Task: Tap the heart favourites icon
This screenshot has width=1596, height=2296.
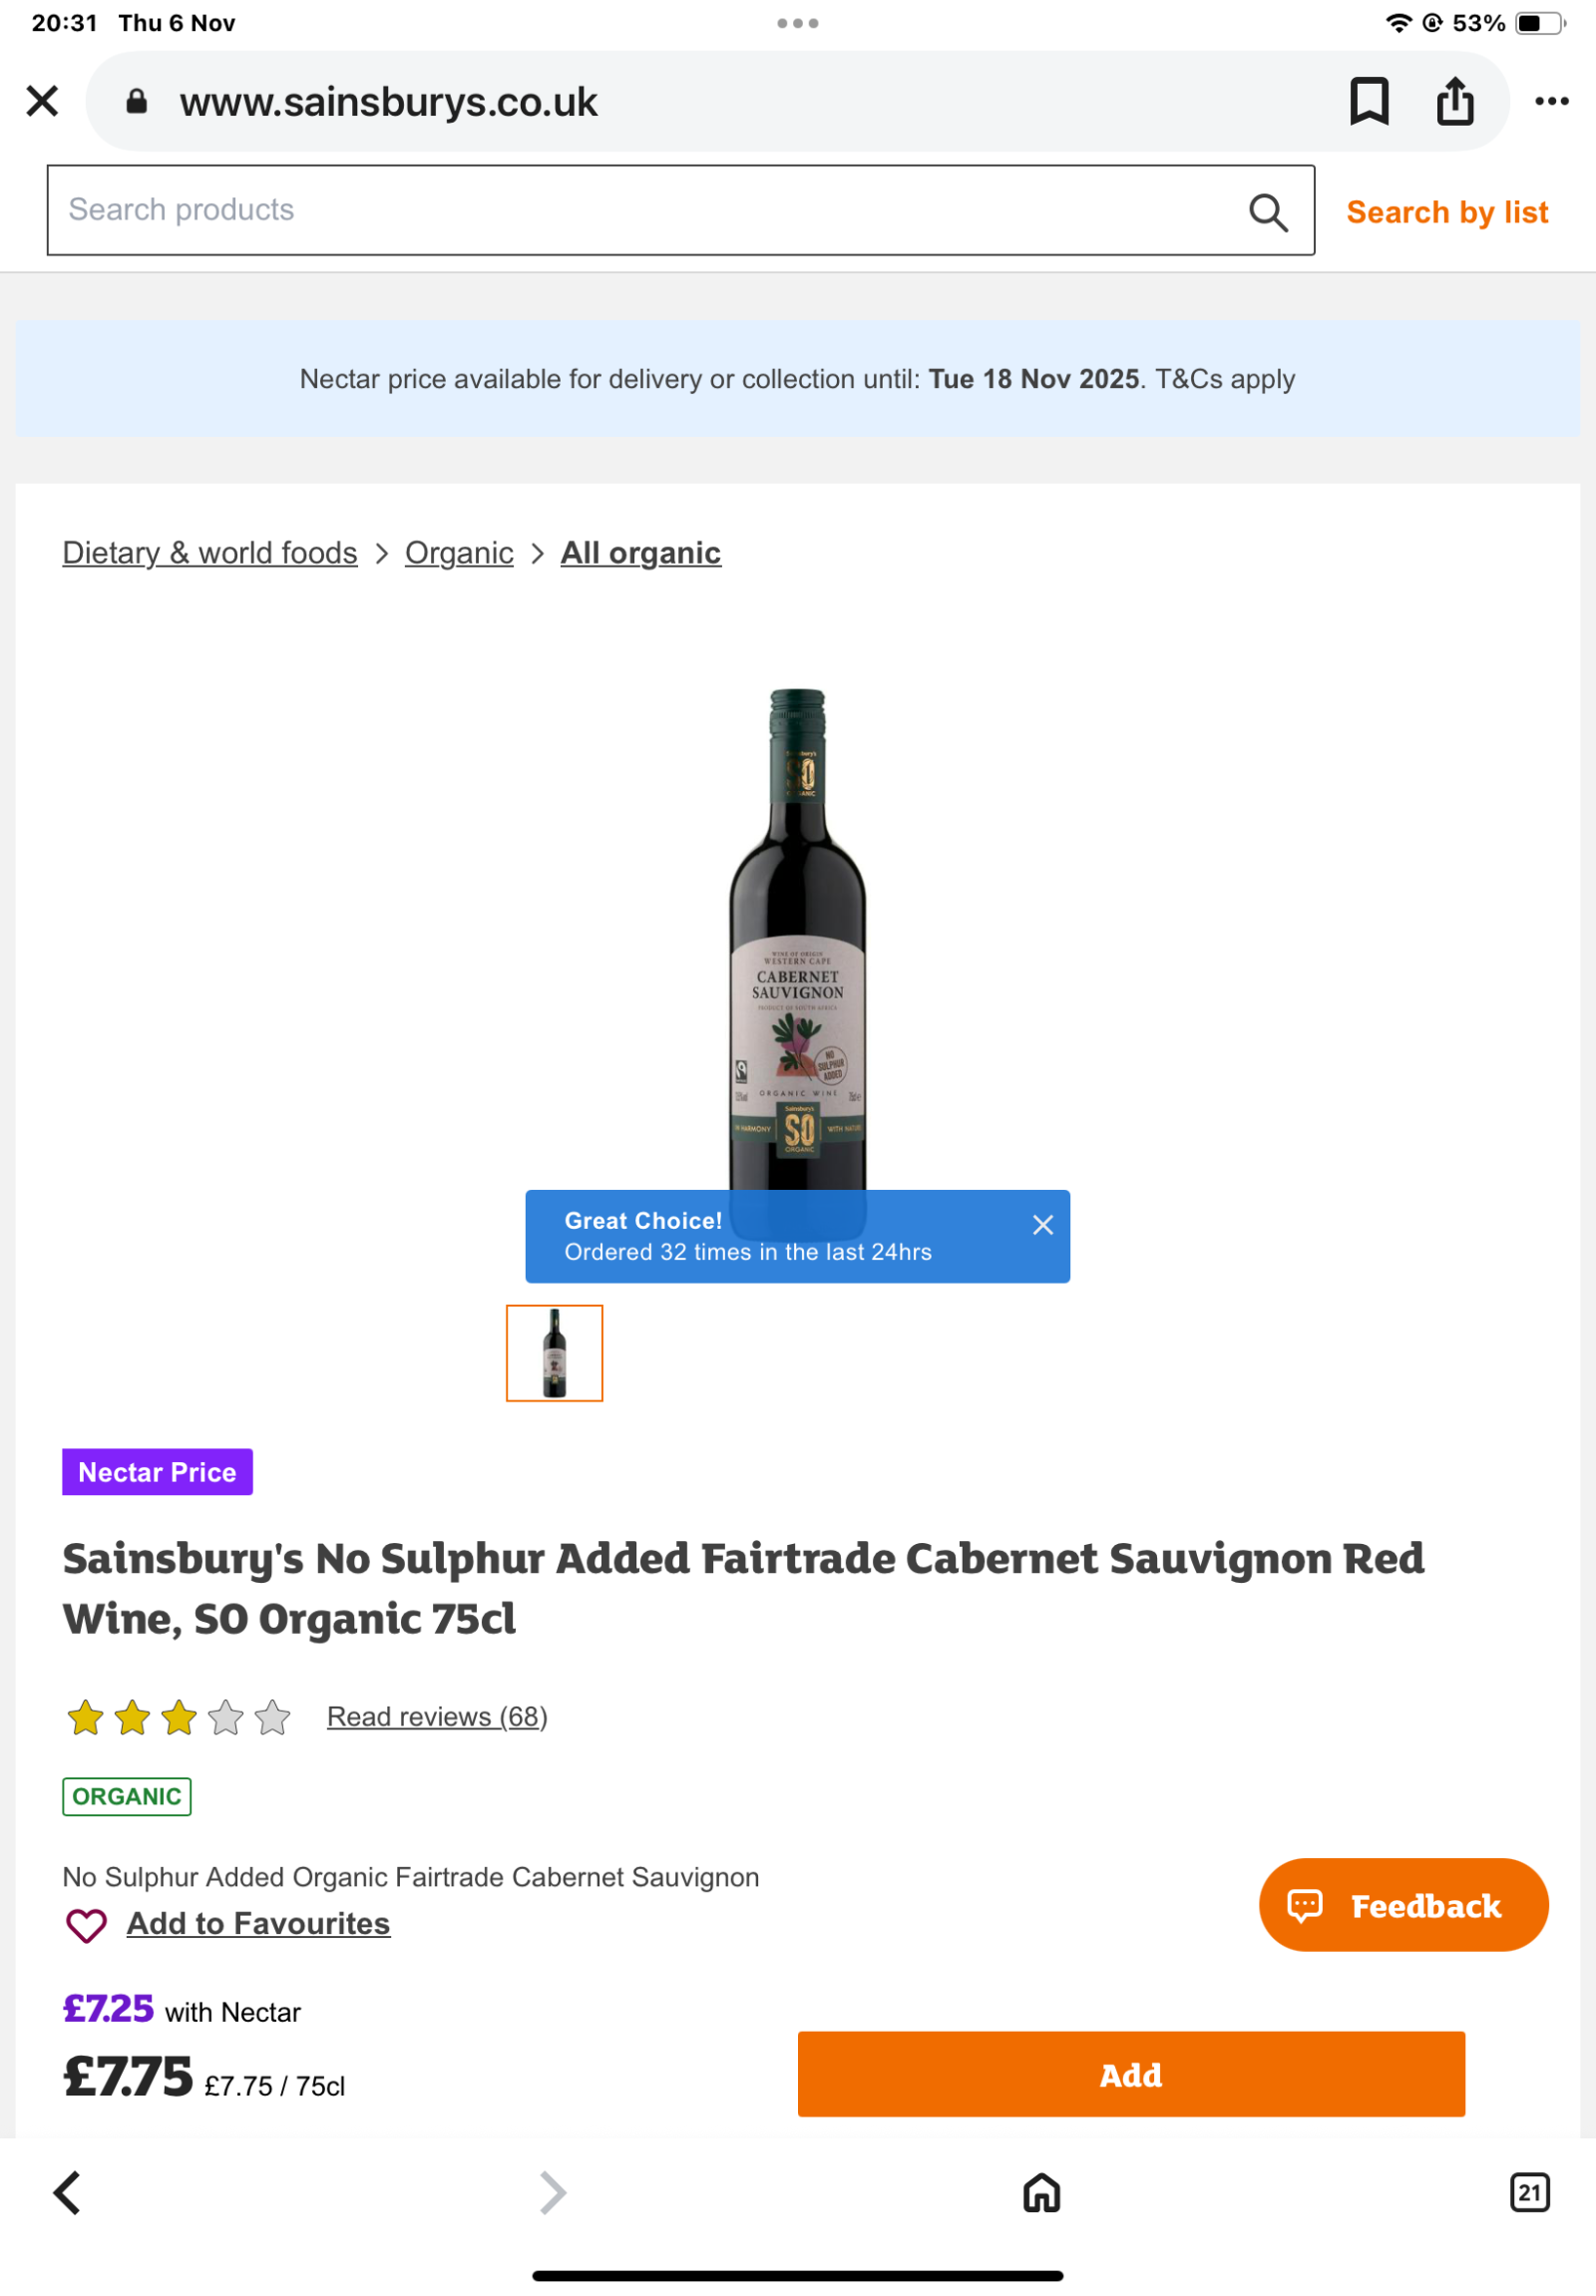Action: (x=86, y=1925)
